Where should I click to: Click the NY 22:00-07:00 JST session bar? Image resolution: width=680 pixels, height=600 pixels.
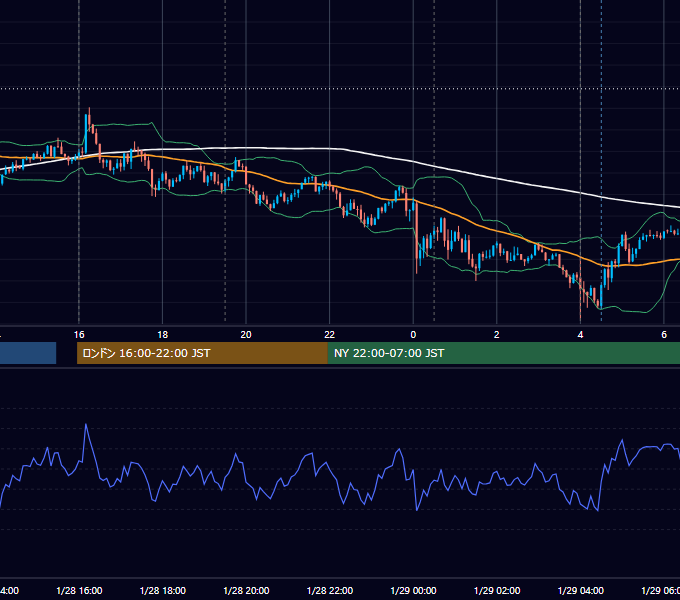tap(503, 353)
